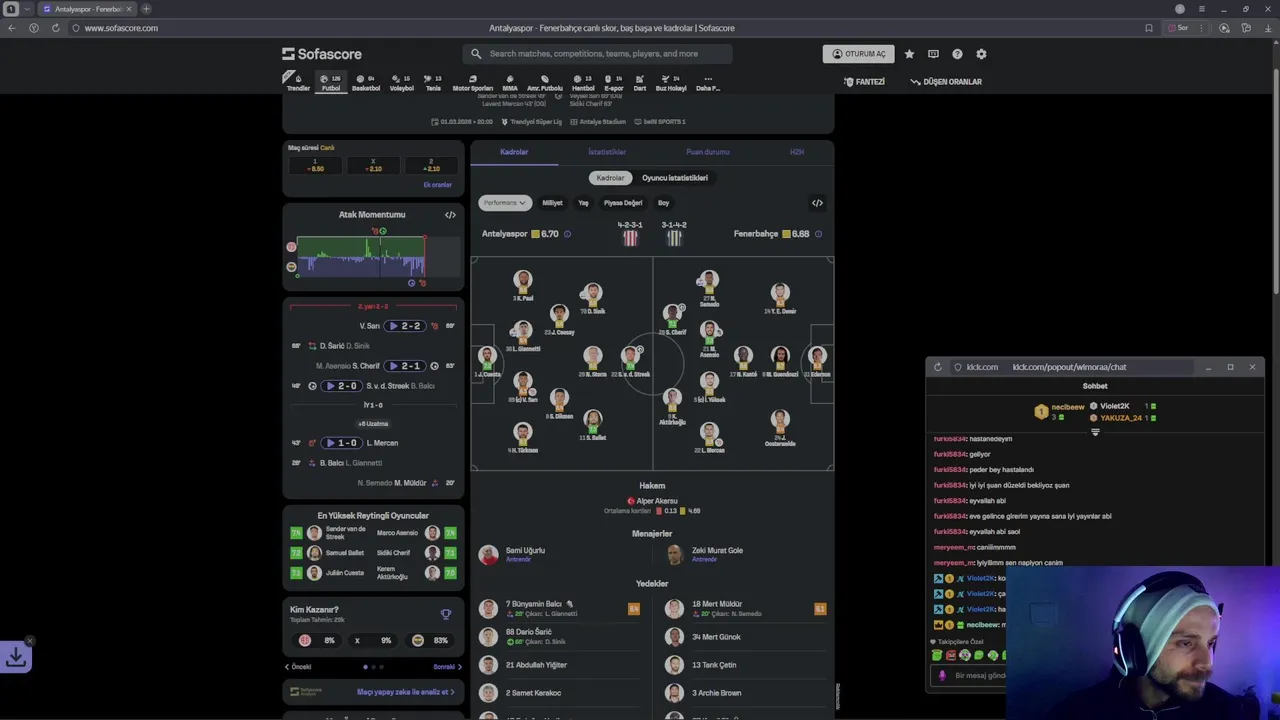
Task: Vote draw X at 9%
Action: click(x=373, y=640)
